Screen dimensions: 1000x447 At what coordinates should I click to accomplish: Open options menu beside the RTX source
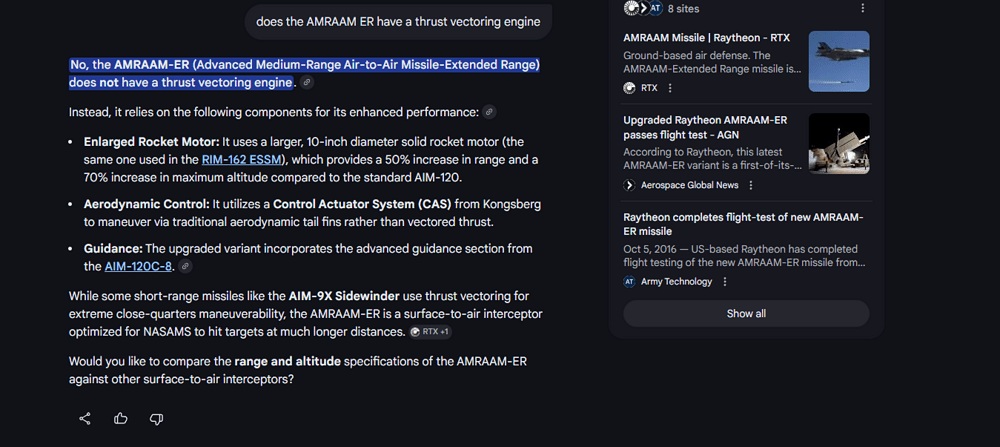point(670,88)
